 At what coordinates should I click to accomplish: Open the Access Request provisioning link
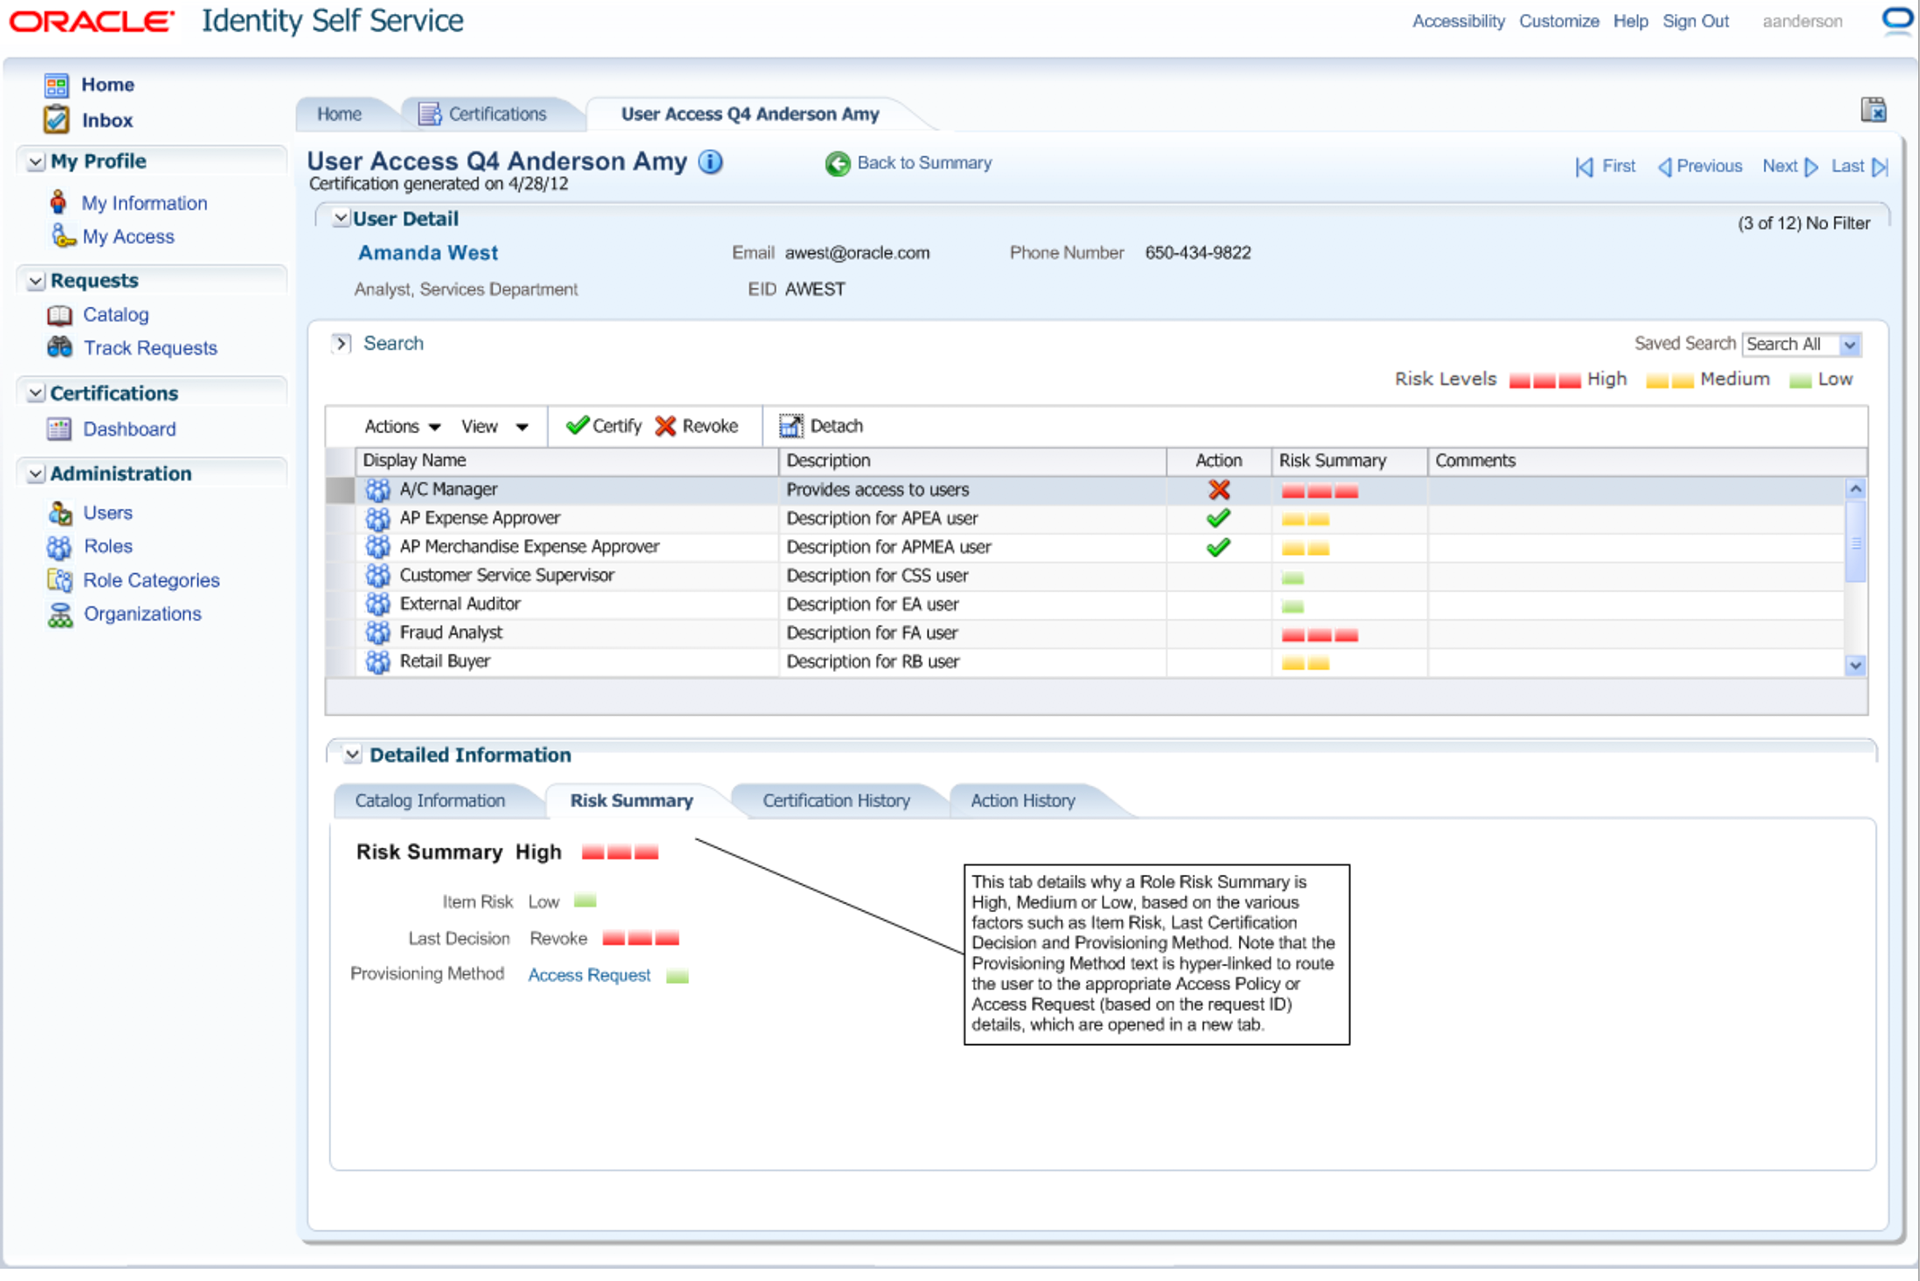(x=589, y=975)
